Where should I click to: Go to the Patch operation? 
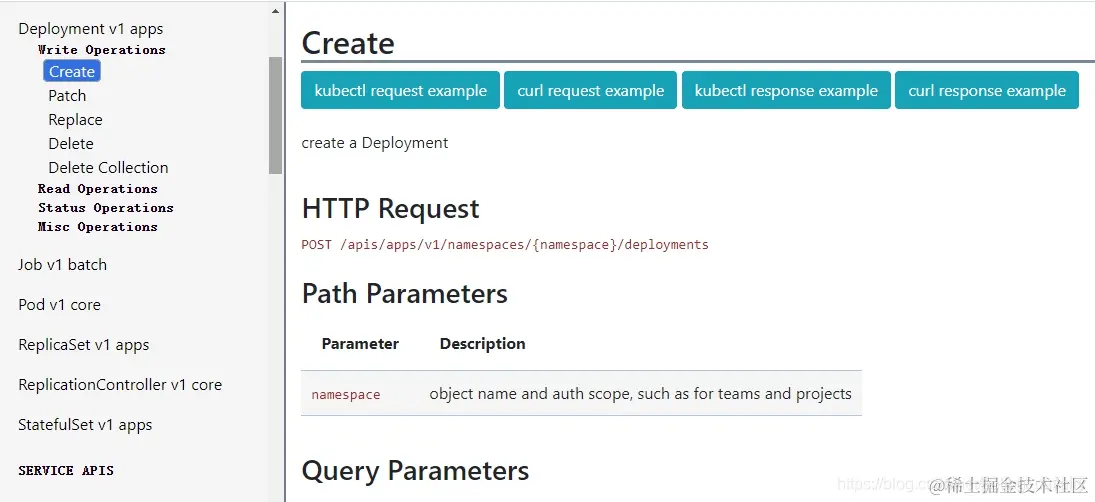(x=67, y=96)
